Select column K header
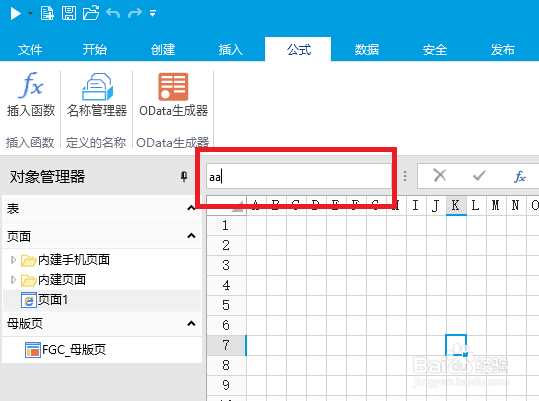539x401 pixels. coord(456,205)
